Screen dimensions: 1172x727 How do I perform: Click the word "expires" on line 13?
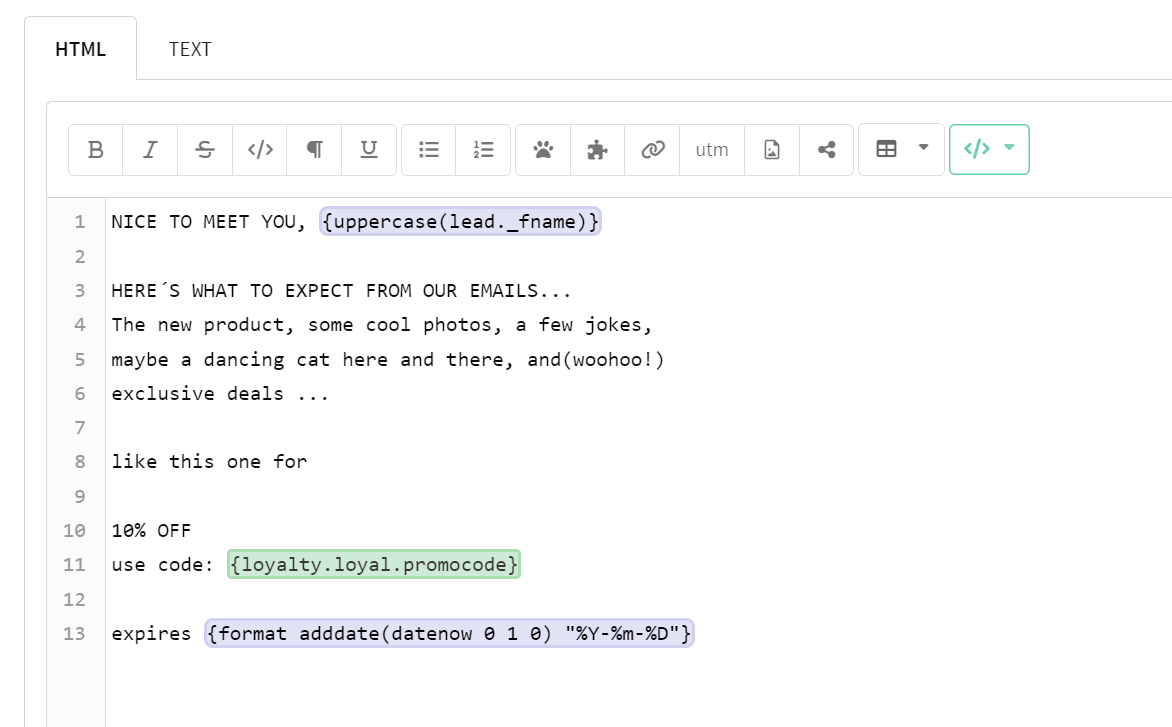click(152, 634)
